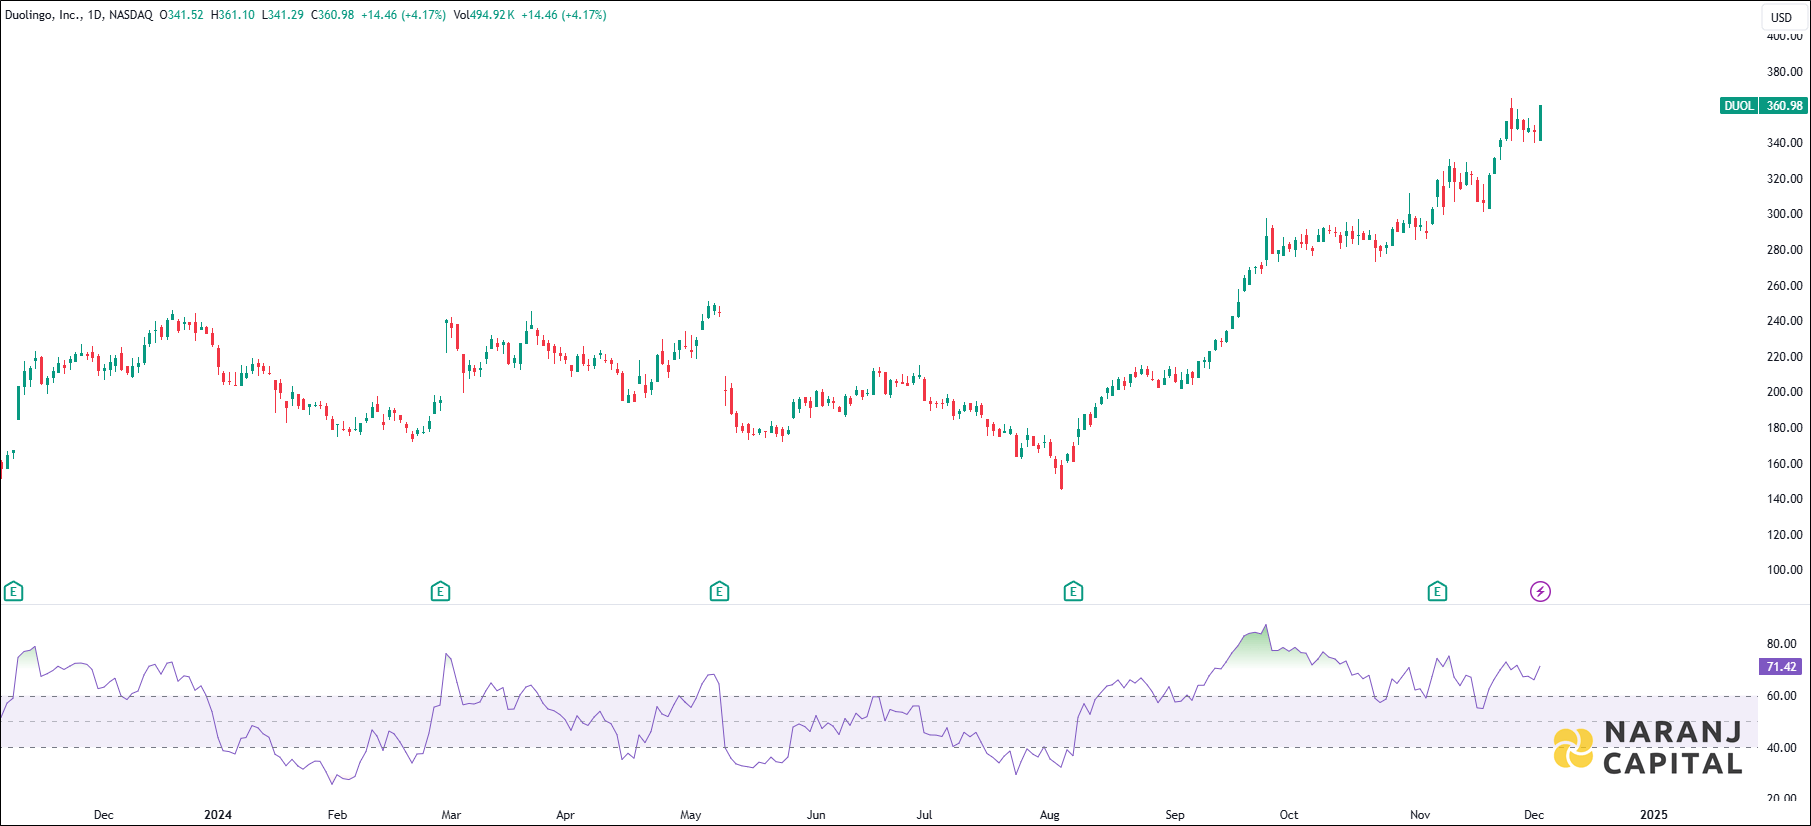This screenshot has height=826, width=1811.
Task: Click the Oct label on time axis
Action: 1289,815
